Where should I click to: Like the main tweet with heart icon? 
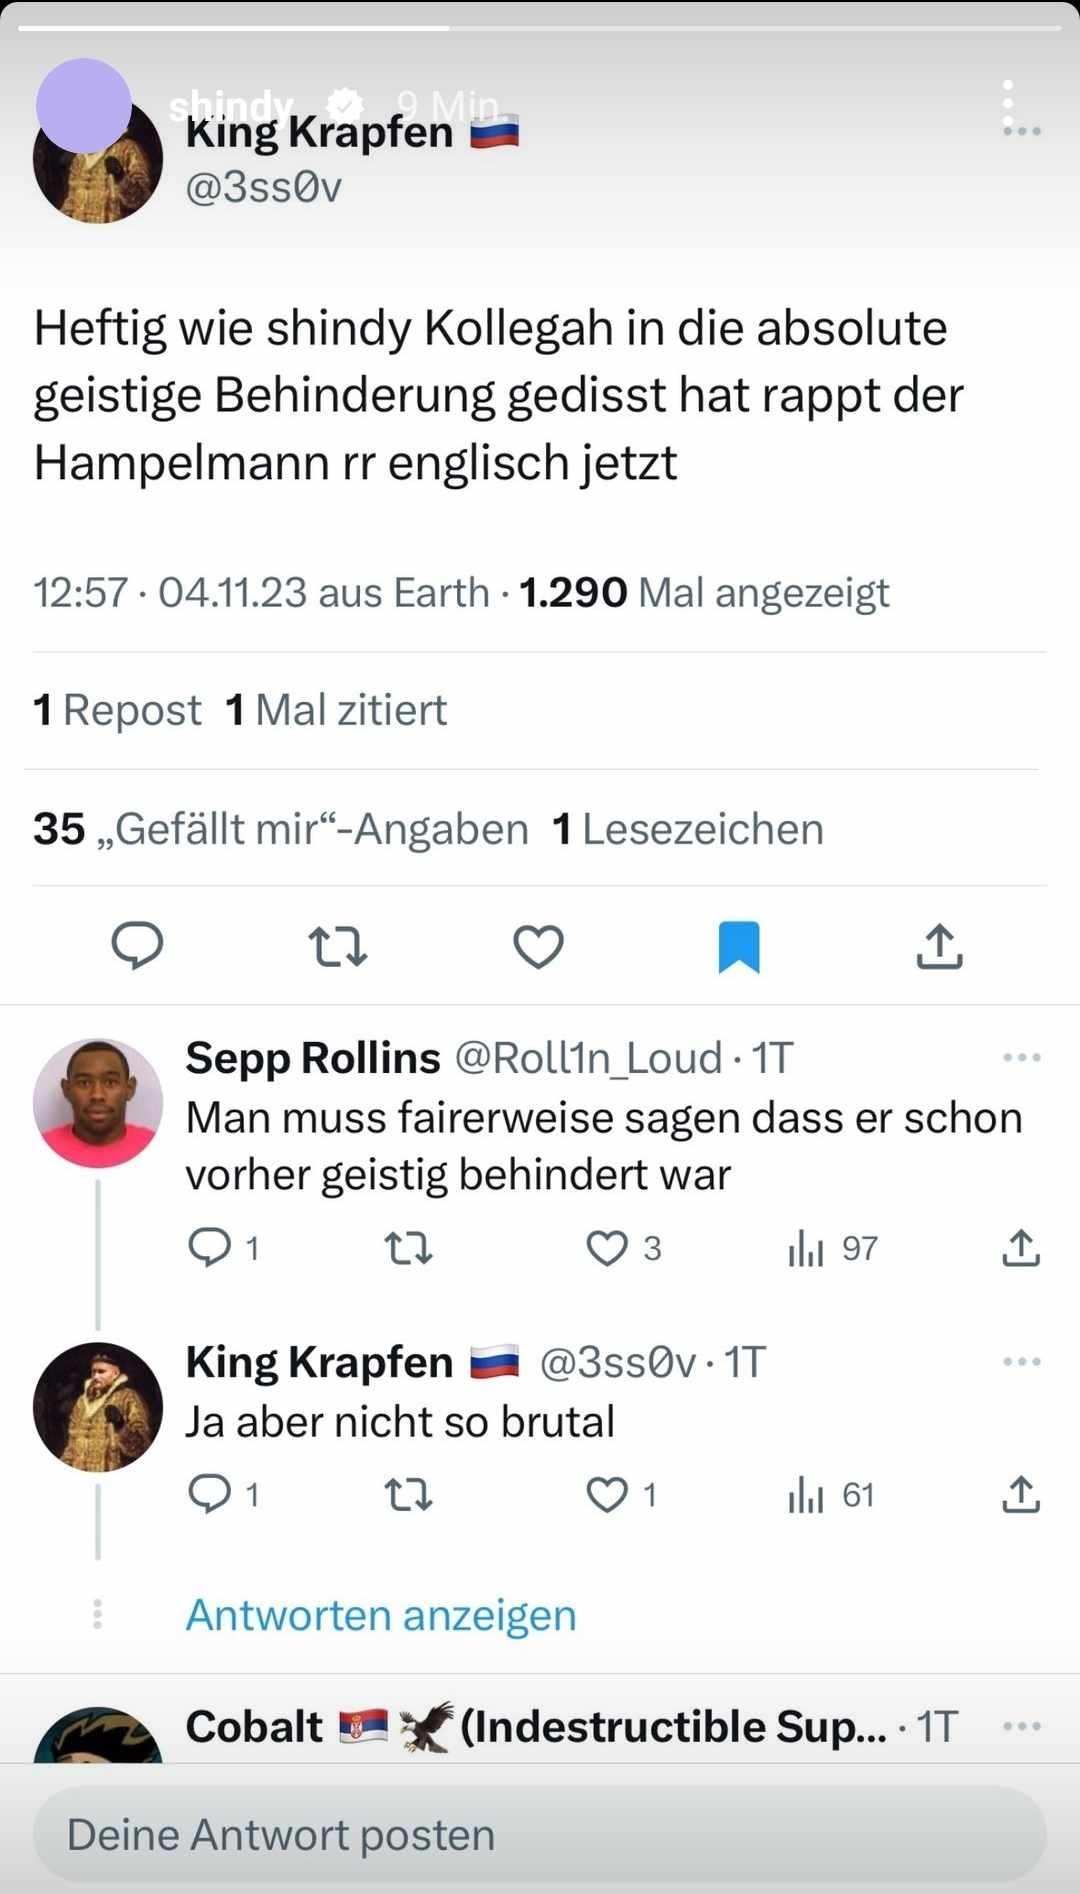tap(538, 946)
